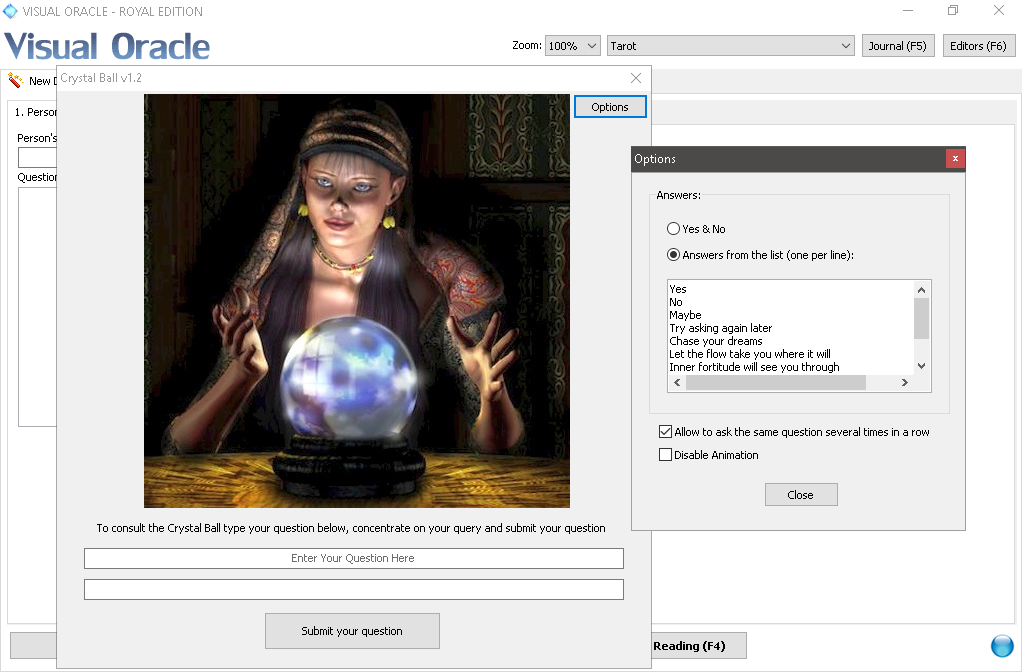Click the magic wand New icon
Screen dimensions: 1022x672
click(x=15, y=81)
